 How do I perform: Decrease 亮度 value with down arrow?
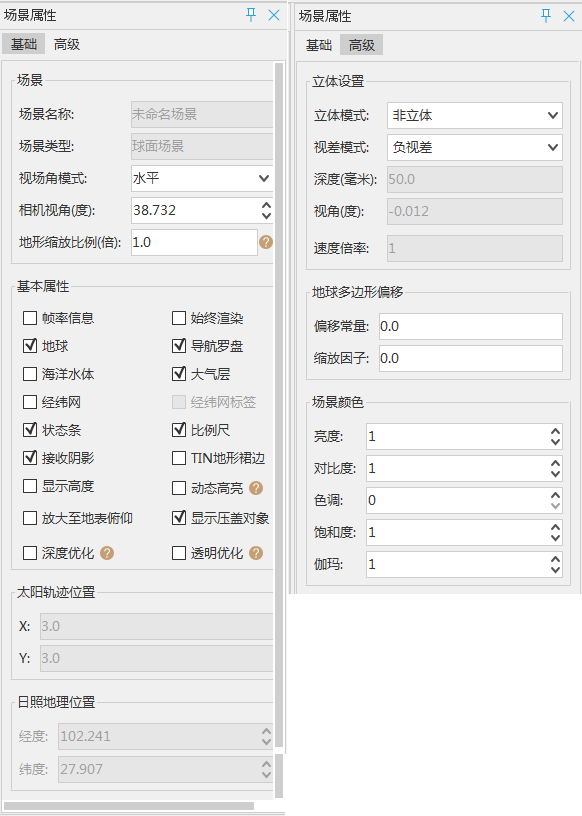tap(555, 442)
